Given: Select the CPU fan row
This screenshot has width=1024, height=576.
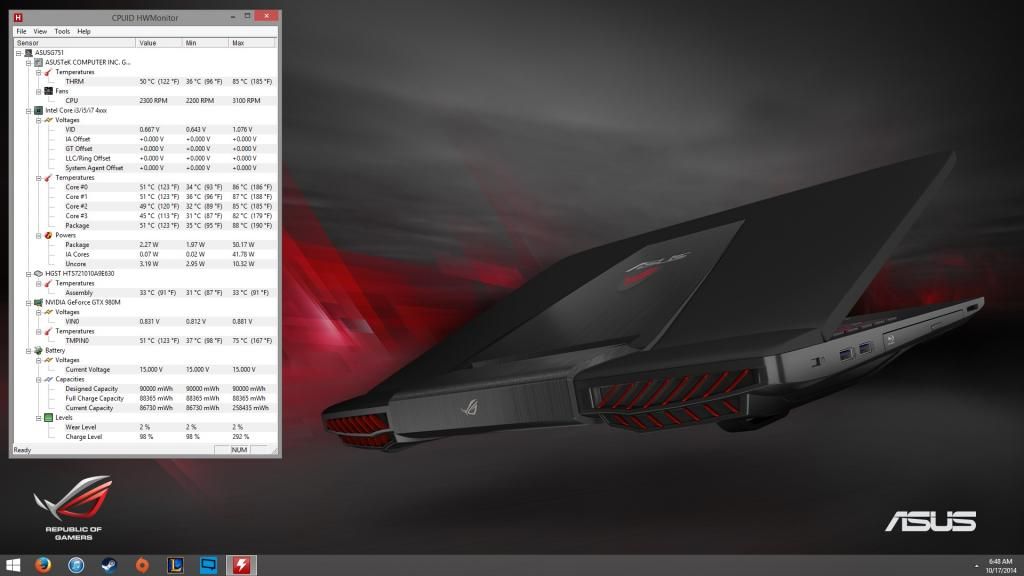Looking at the screenshot, I should (x=144, y=101).
